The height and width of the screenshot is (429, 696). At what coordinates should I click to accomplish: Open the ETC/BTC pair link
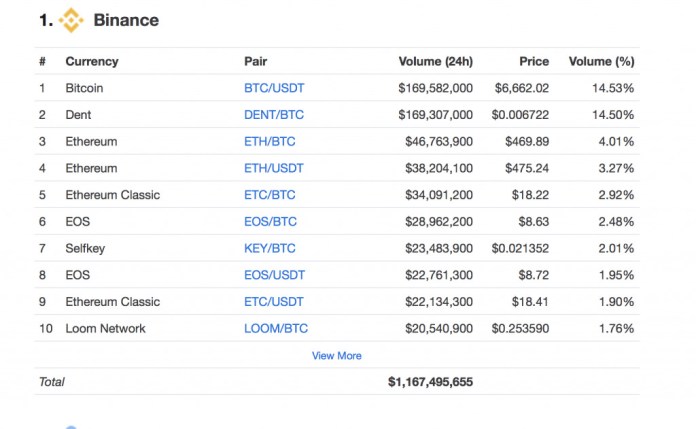point(269,195)
